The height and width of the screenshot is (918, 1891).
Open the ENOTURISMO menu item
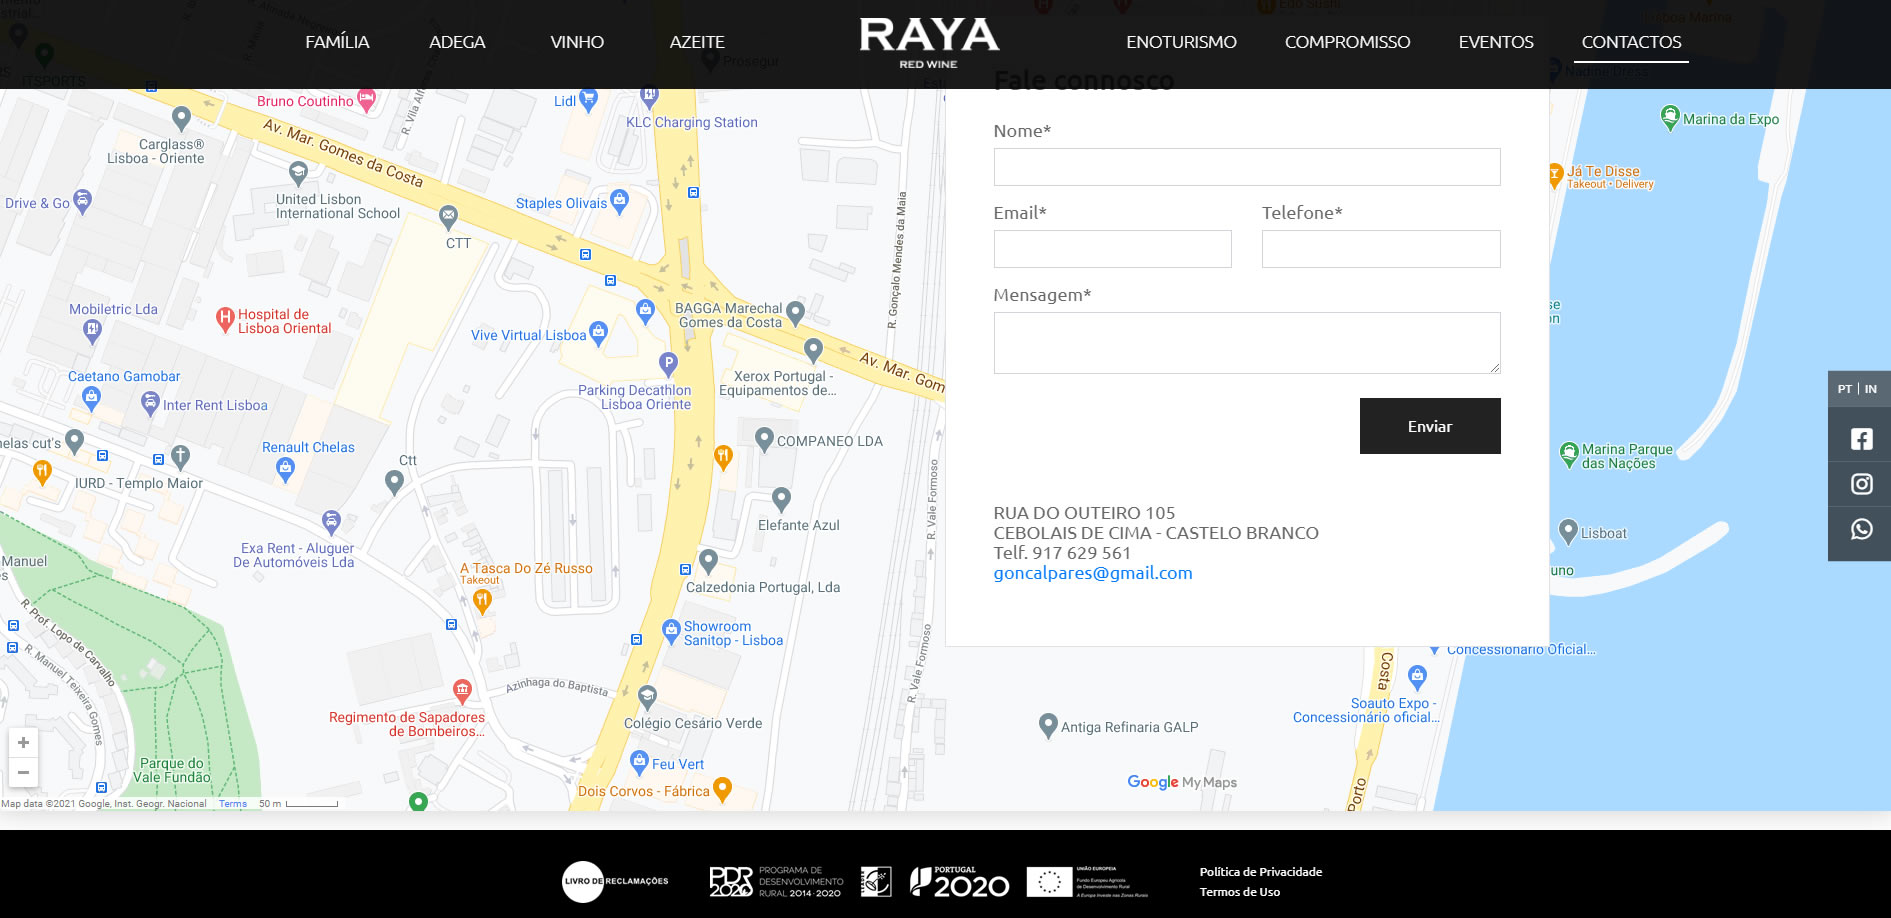click(1181, 42)
